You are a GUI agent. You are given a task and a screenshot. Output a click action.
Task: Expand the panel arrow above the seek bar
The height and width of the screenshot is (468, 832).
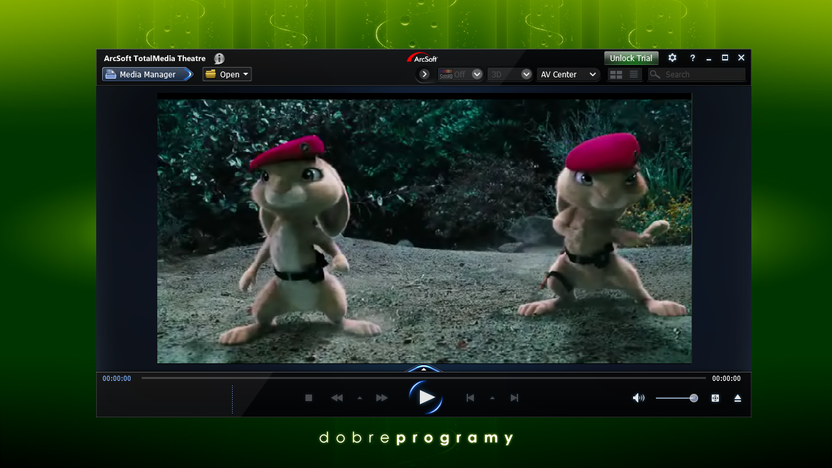[x=423, y=368]
